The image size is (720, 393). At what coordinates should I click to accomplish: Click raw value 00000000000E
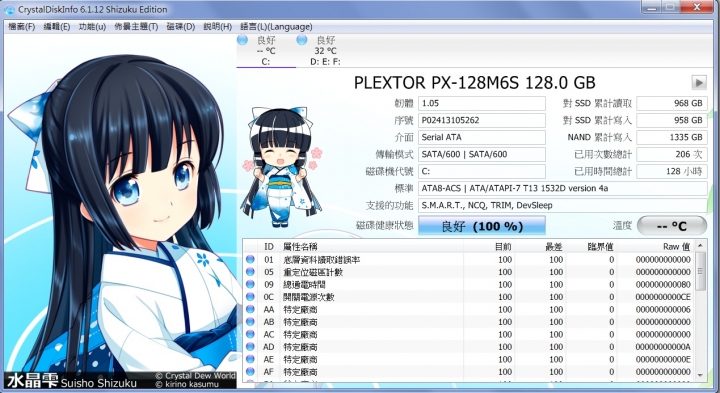[x=663, y=359]
